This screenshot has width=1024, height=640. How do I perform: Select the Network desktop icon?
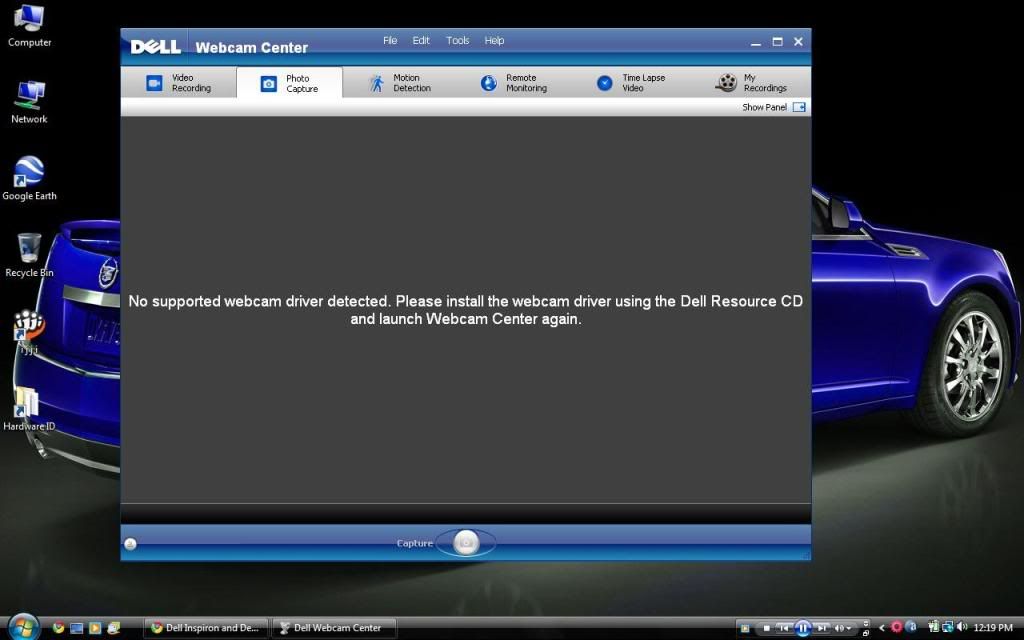29,103
